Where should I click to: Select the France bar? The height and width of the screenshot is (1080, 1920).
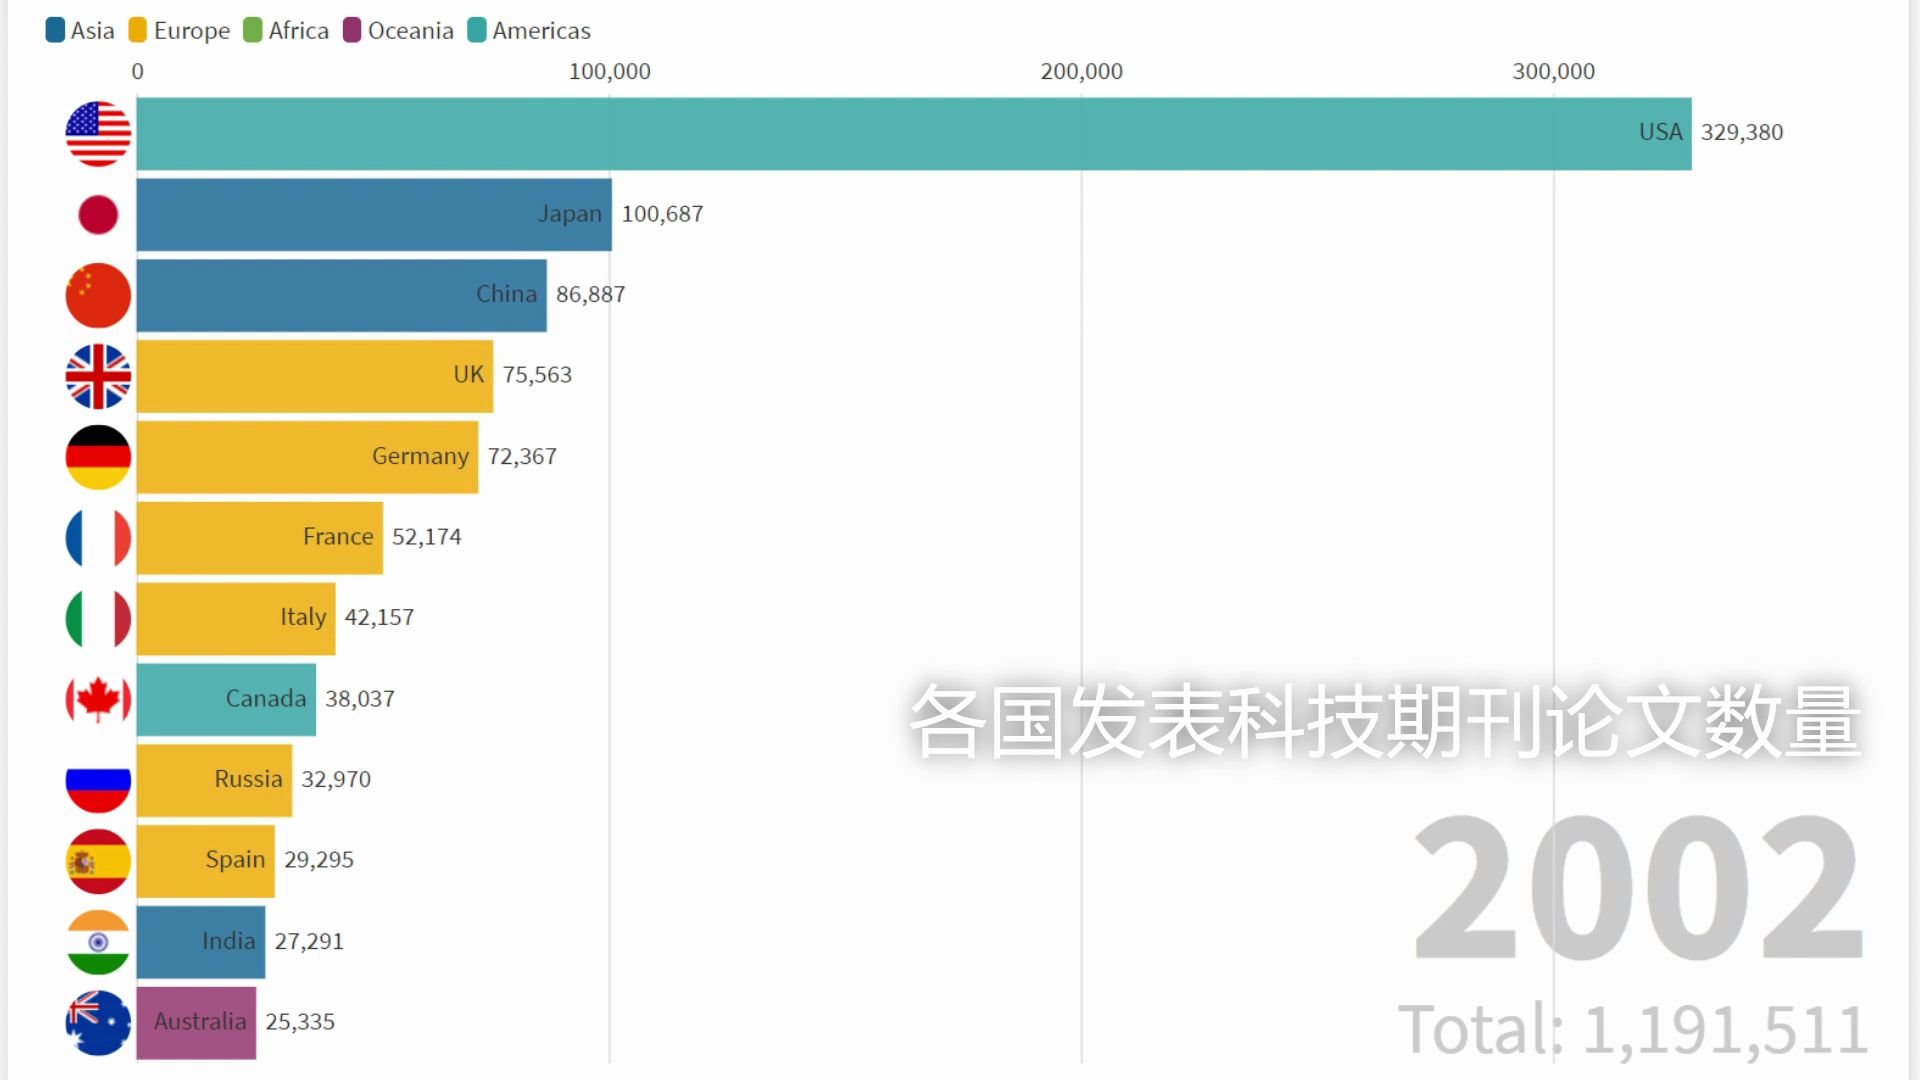pos(259,538)
